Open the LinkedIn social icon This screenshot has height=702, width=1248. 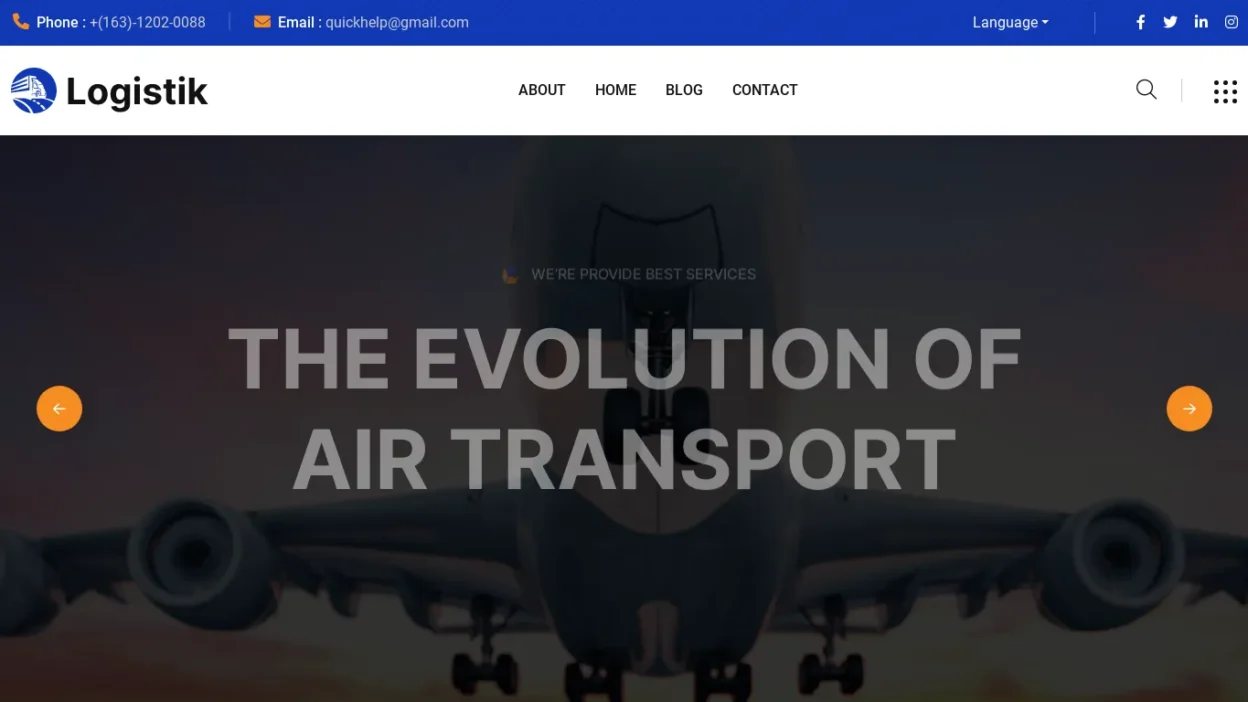(1201, 22)
